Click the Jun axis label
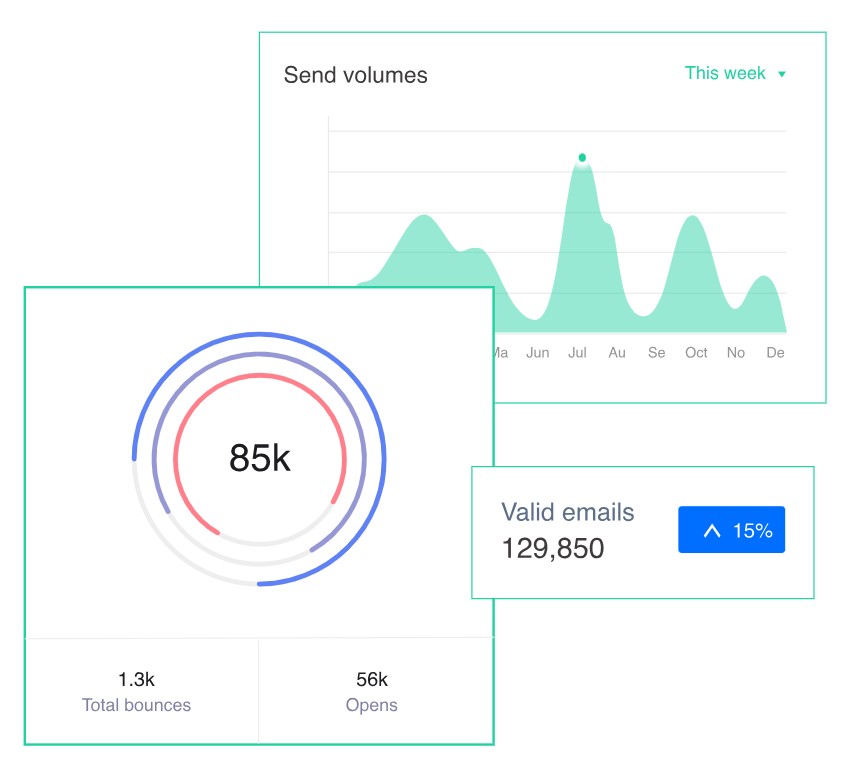 (x=537, y=353)
